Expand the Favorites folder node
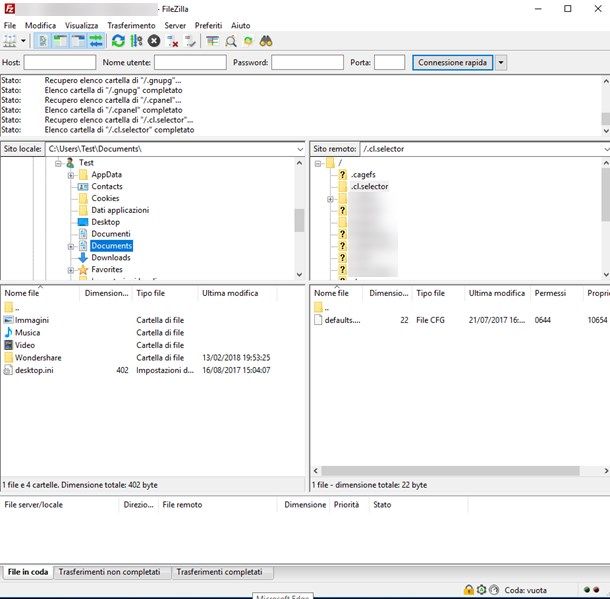 71,270
